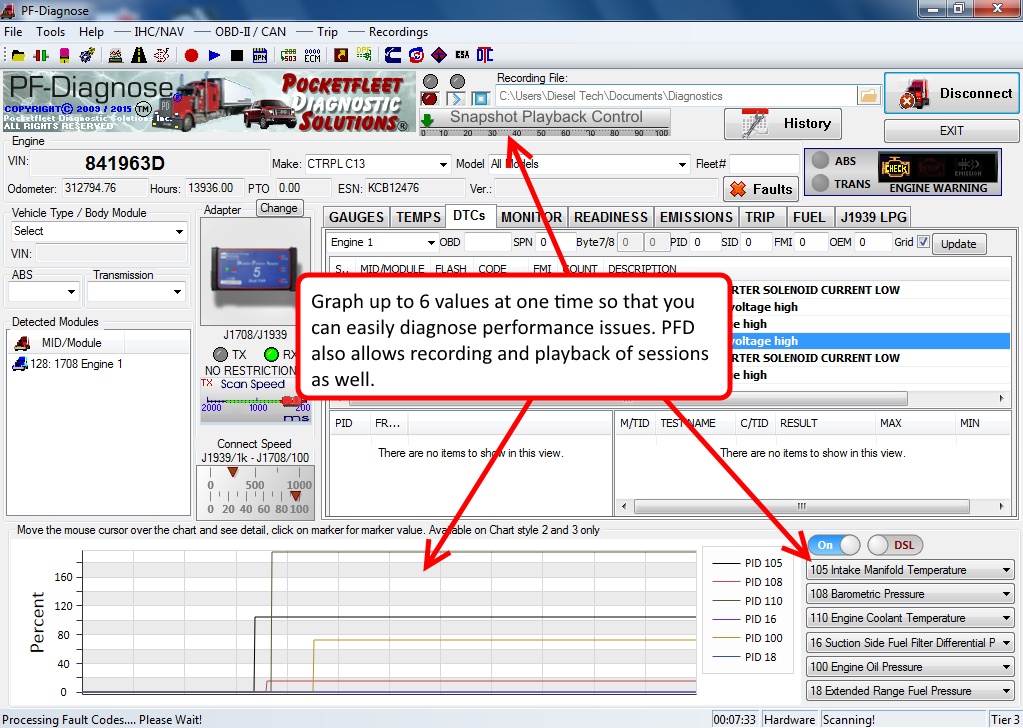Click the red wiring diagram toolbar icon

click(x=162, y=55)
